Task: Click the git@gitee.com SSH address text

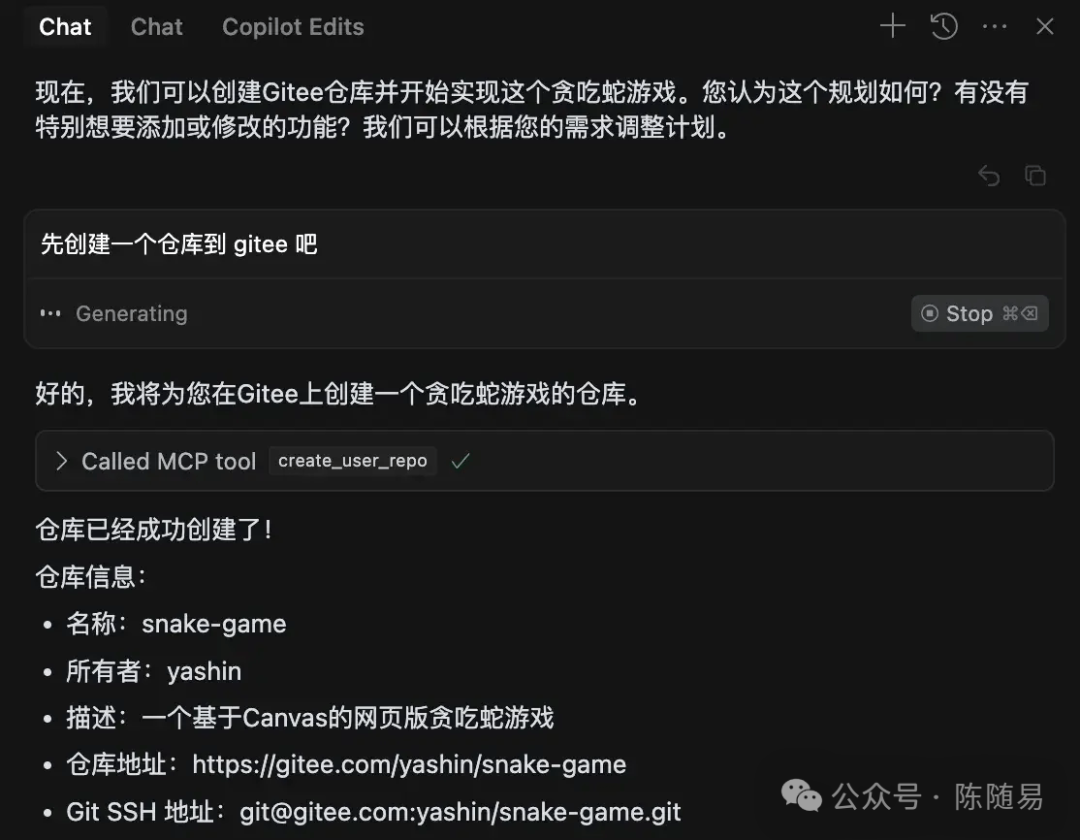Action: [460, 812]
